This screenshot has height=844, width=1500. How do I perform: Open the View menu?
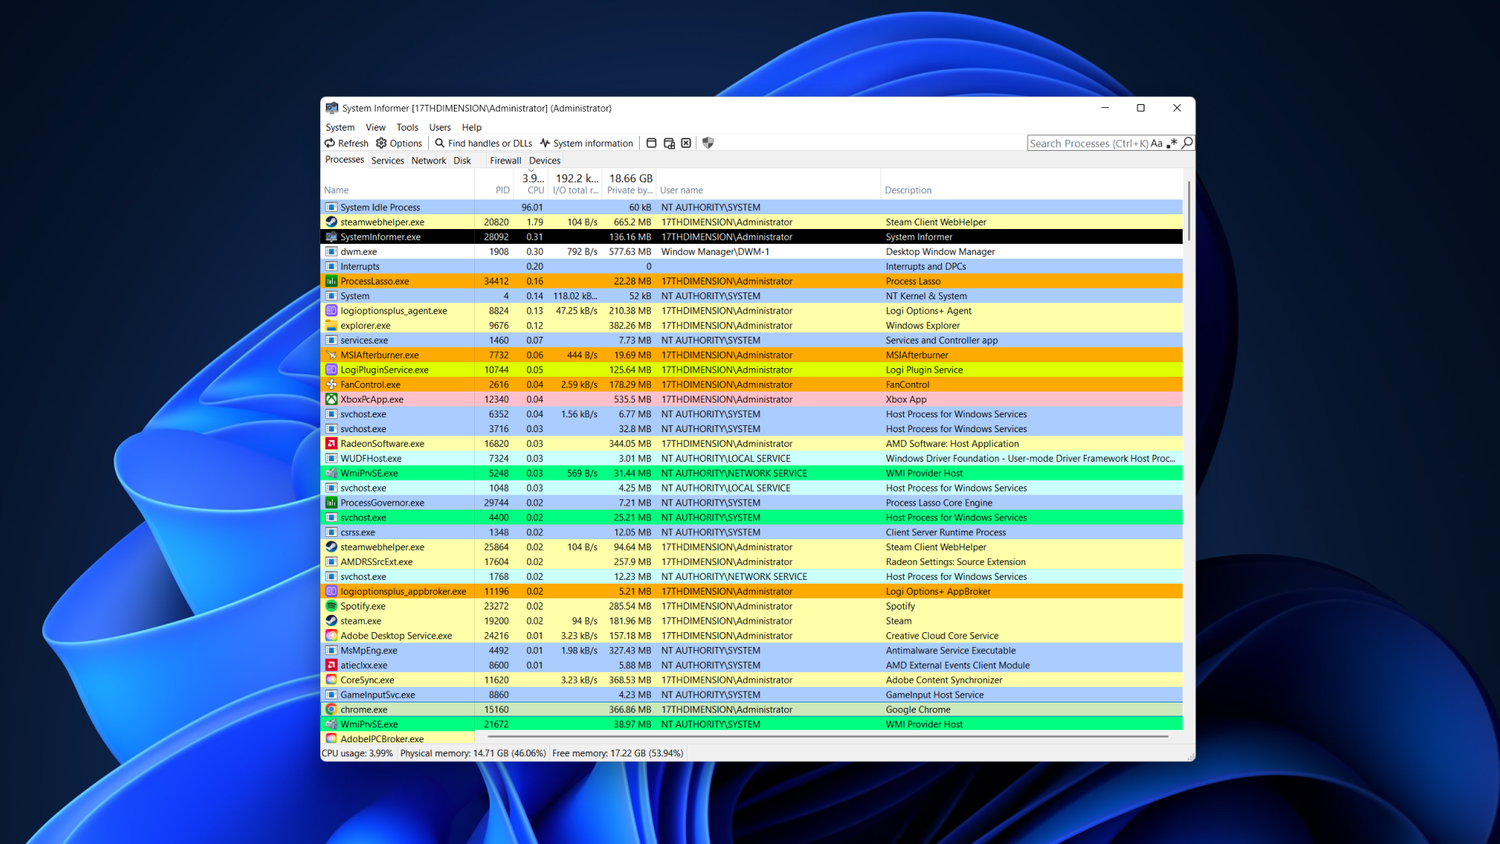click(375, 127)
